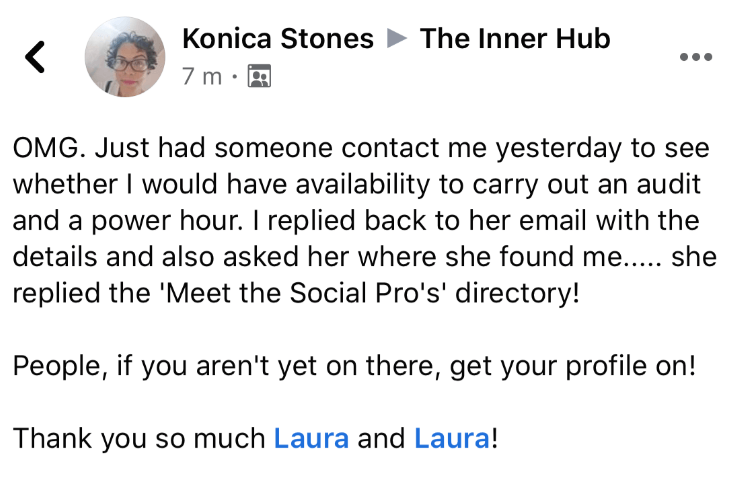This screenshot has height=480, width=736.
Task: Click the 'Thank you so much' text
Action: [139, 438]
